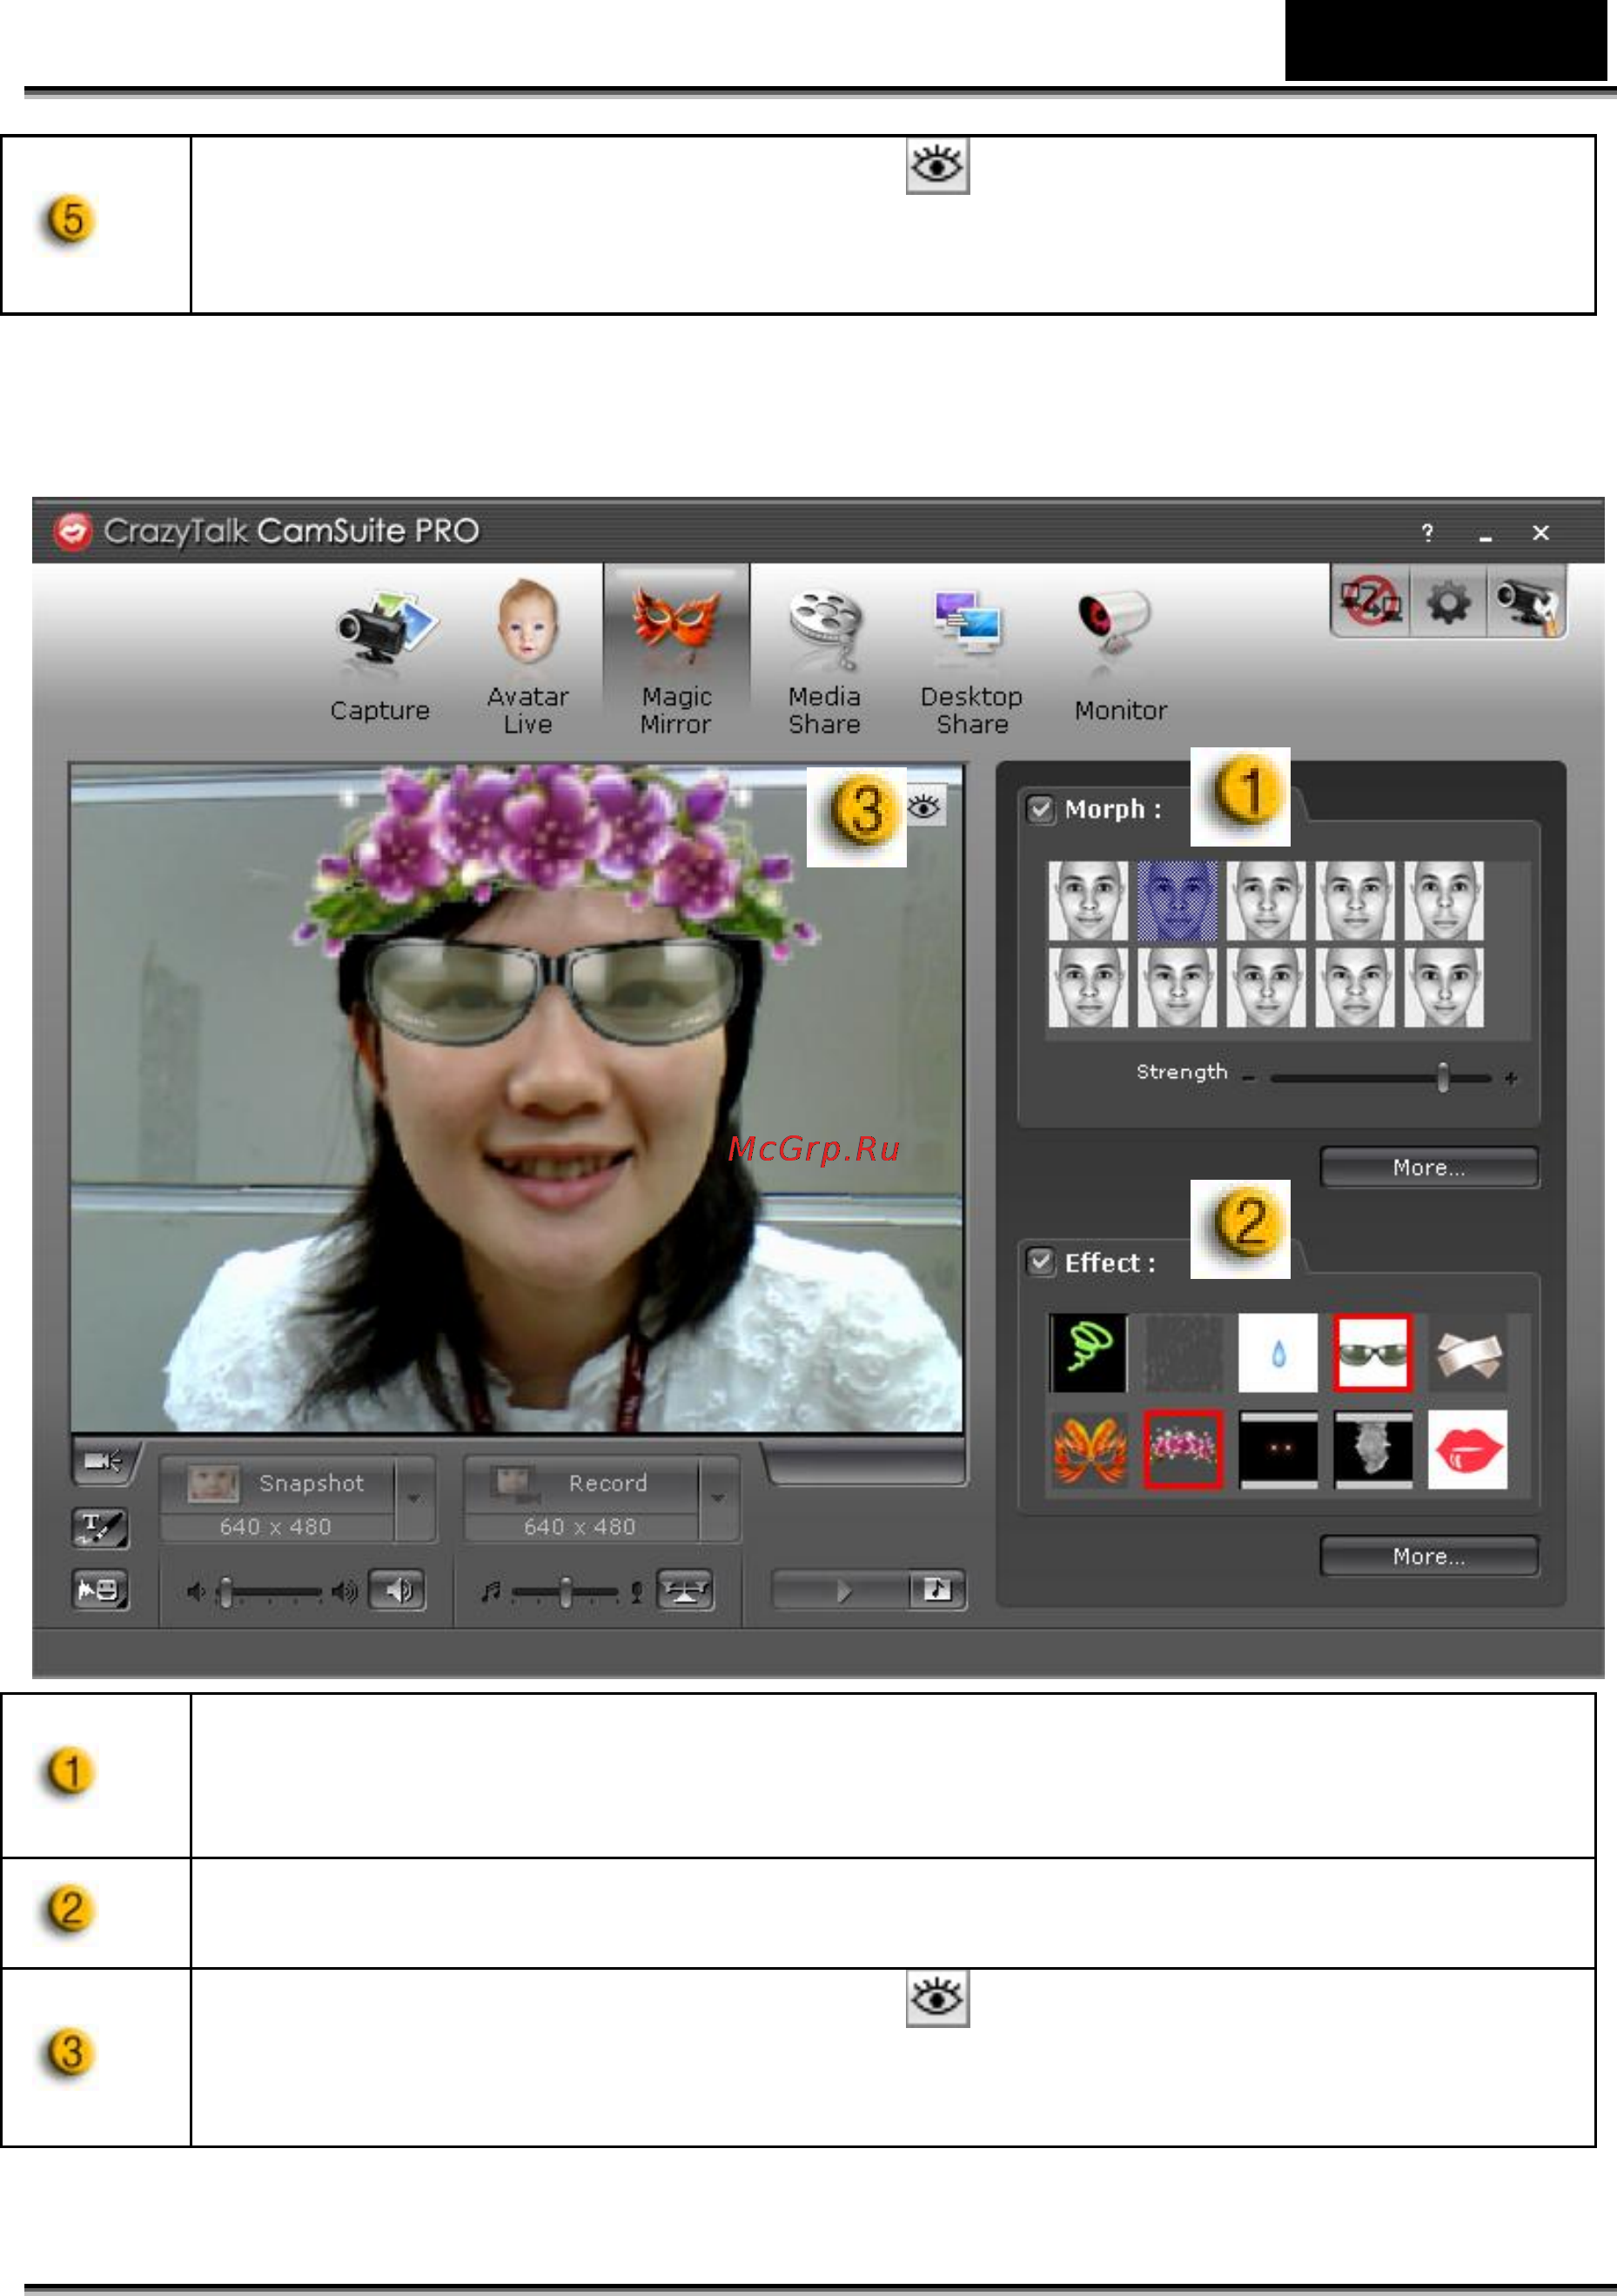Screen dimensions: 1617x2296
Task: Open the emoticon face tool
Action: [x=100, y=1589]
